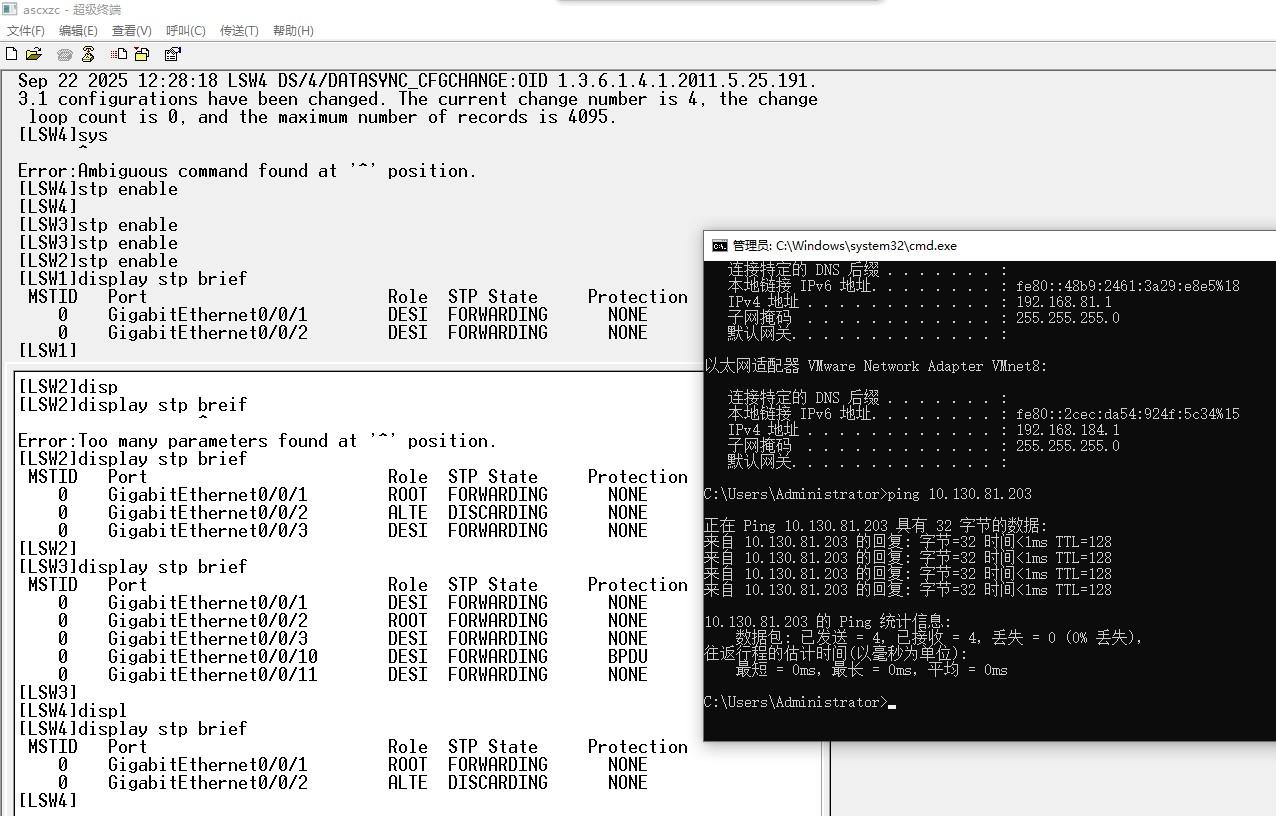Image resolution: width=1276 pixels, height=816 pixels.
Task: Click the New connection toolbar icon
Action: [12, 54]
